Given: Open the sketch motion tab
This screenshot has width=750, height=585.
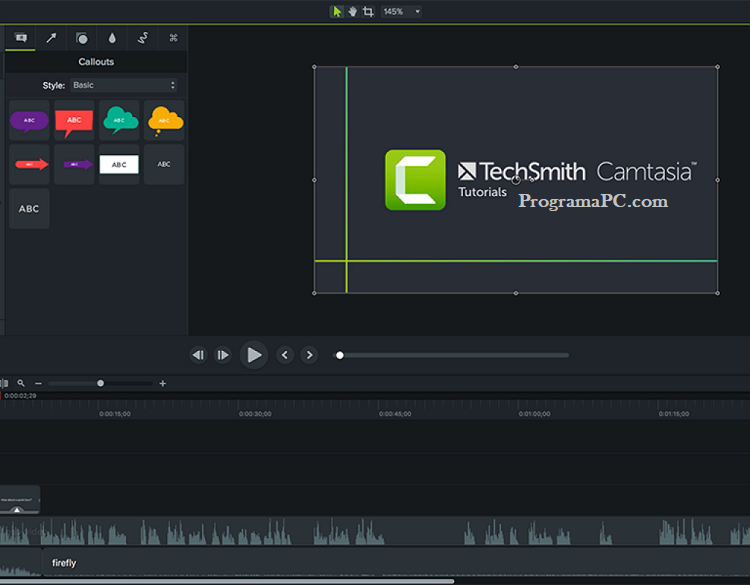Looking at the screenshot, I should coord(143,38).
